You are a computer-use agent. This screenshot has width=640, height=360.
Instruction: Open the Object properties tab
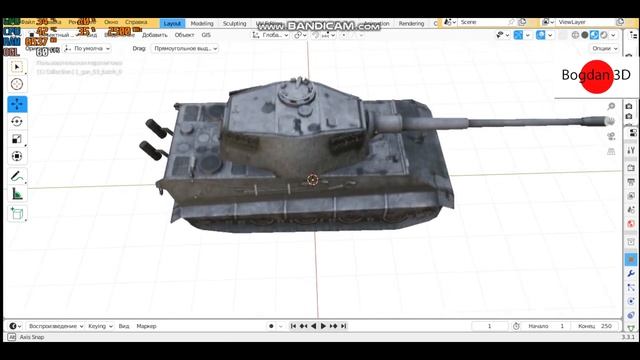click(631, 259)
